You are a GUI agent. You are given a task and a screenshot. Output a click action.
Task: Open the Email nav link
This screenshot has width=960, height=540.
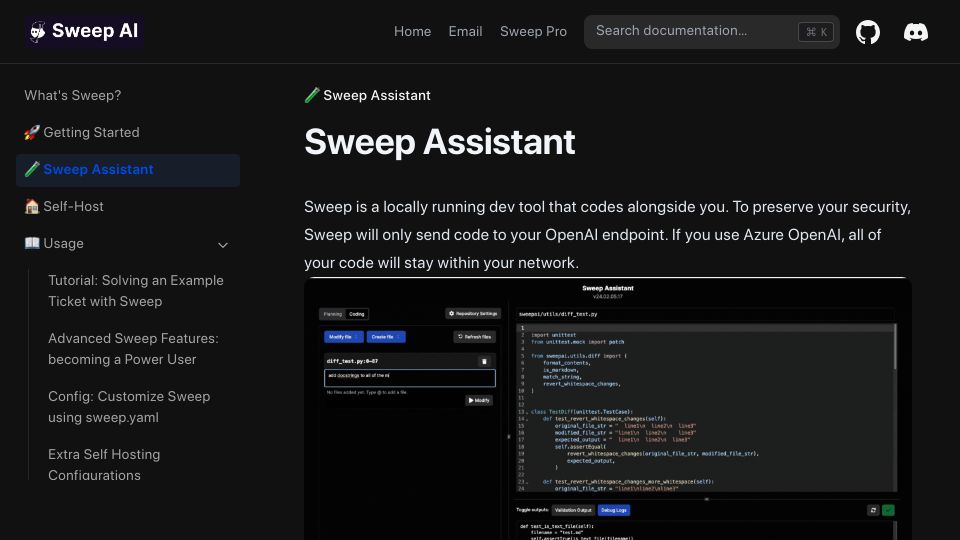coord(465,31)
